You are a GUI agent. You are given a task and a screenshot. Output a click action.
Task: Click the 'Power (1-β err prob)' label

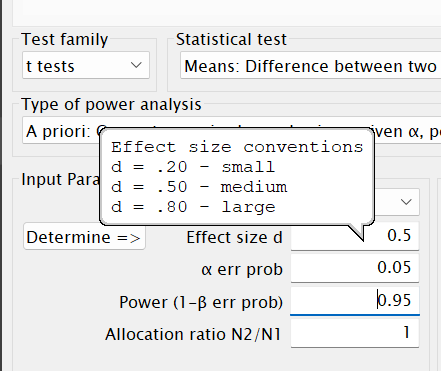pos(201,302)
